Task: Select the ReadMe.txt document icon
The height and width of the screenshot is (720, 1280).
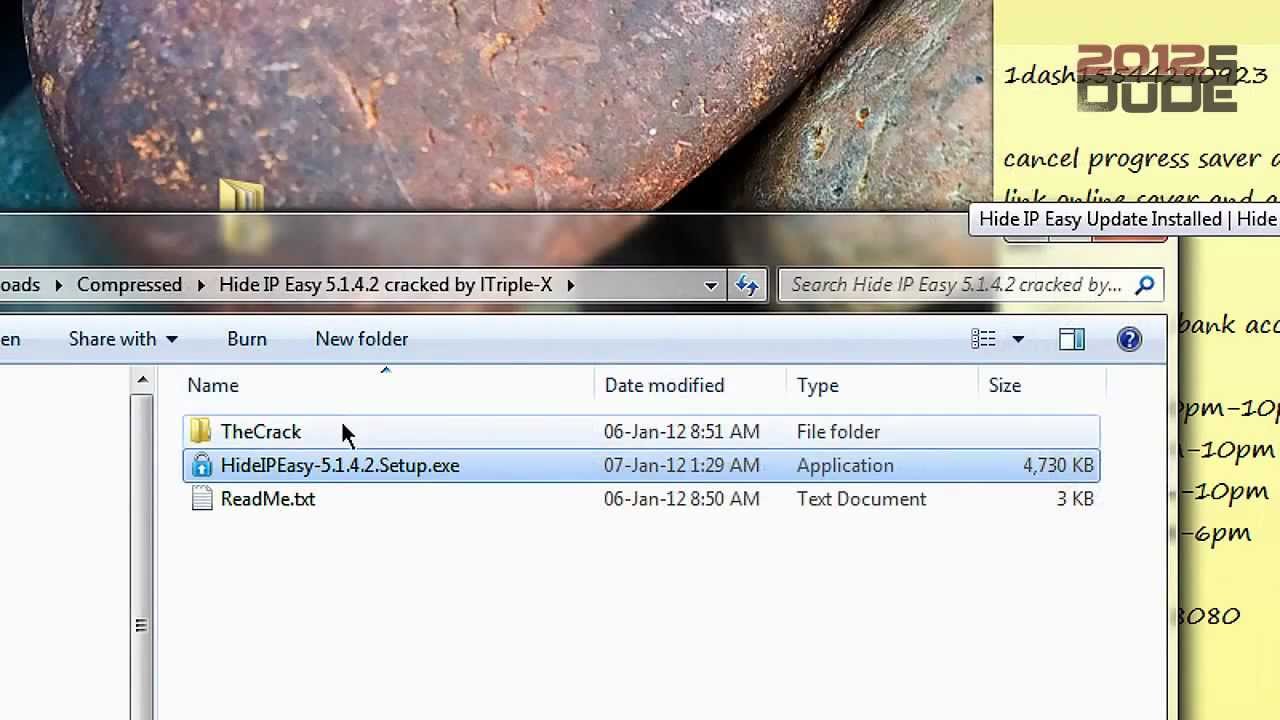Action: click(x=201, y=498)
